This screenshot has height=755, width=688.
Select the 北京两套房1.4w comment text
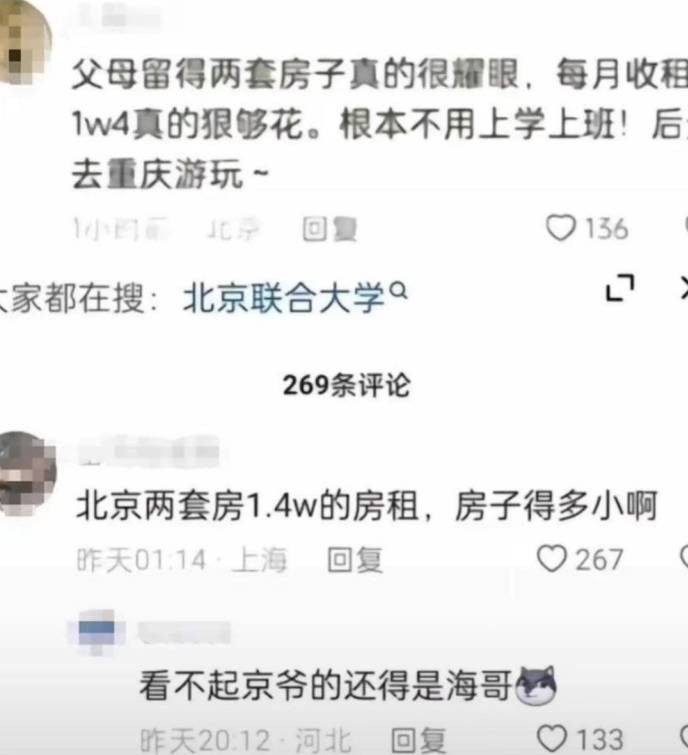366,506
